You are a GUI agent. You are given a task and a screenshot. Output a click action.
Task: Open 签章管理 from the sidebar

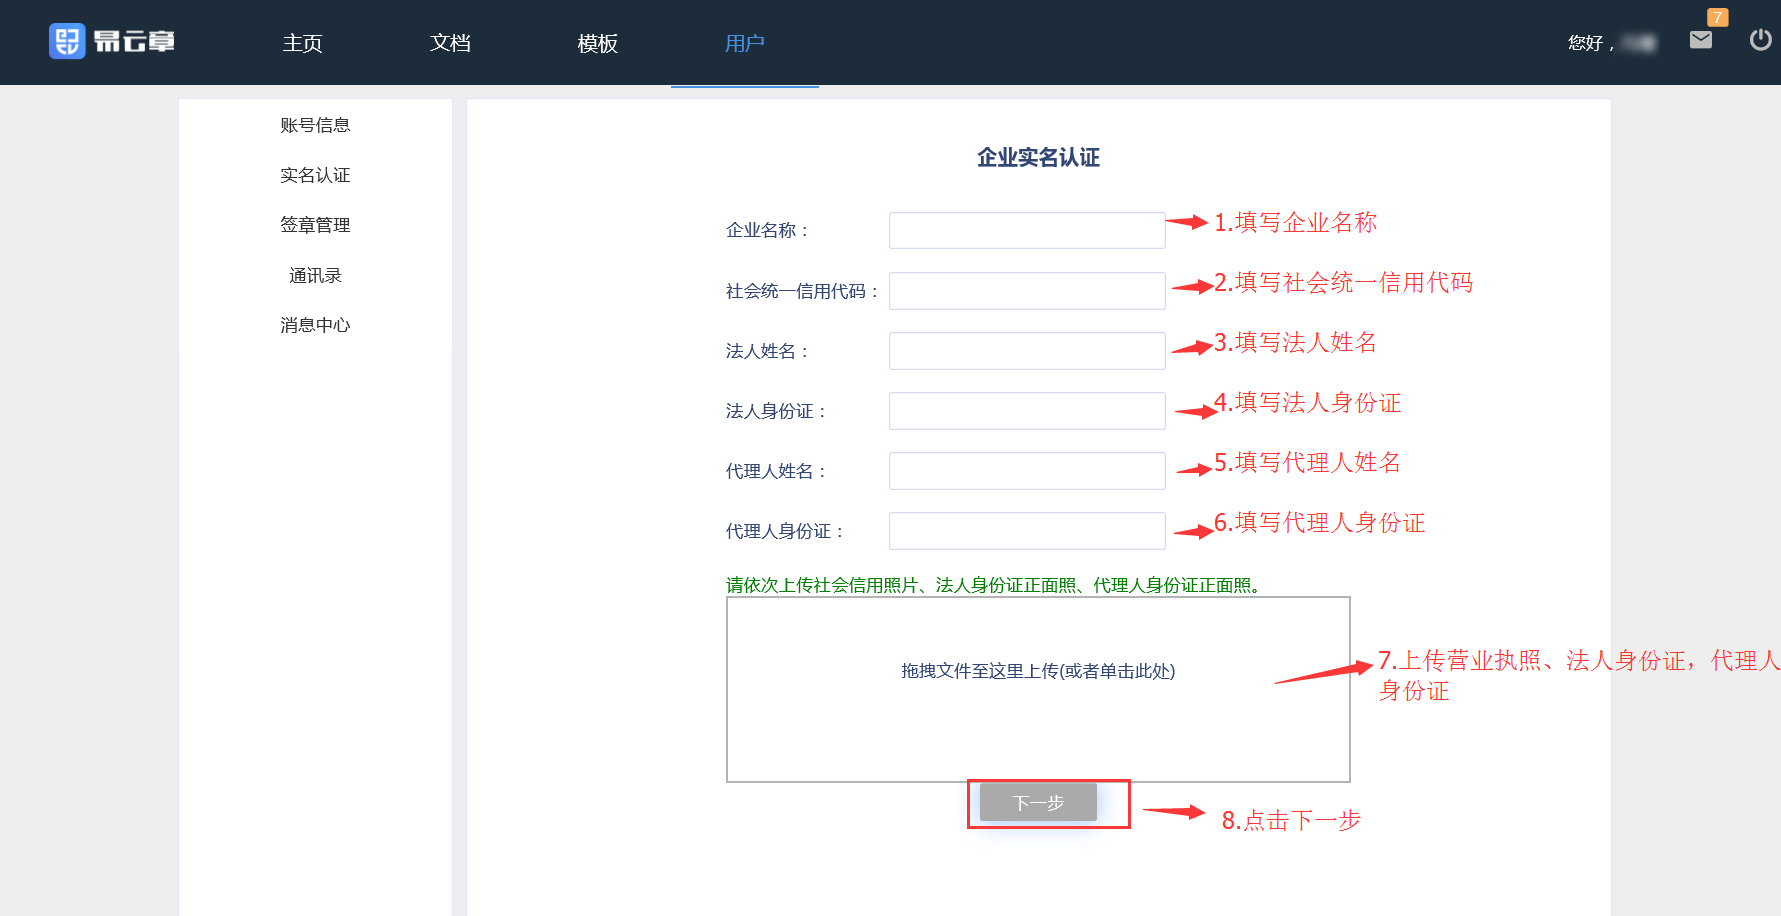pos(315,225)
